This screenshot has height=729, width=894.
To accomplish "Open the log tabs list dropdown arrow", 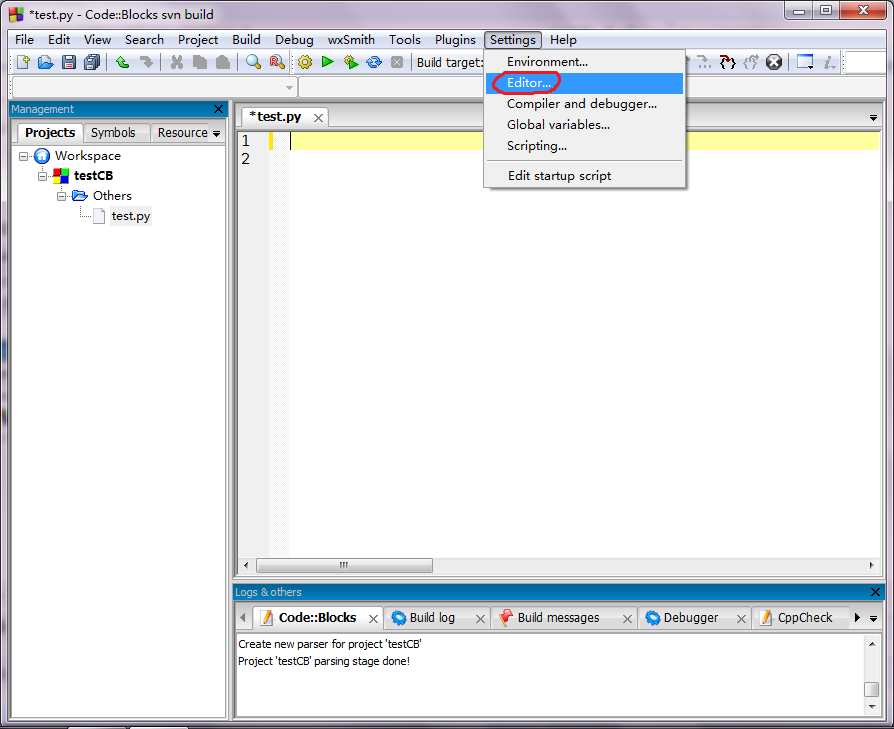I will (x=873, y=618).
